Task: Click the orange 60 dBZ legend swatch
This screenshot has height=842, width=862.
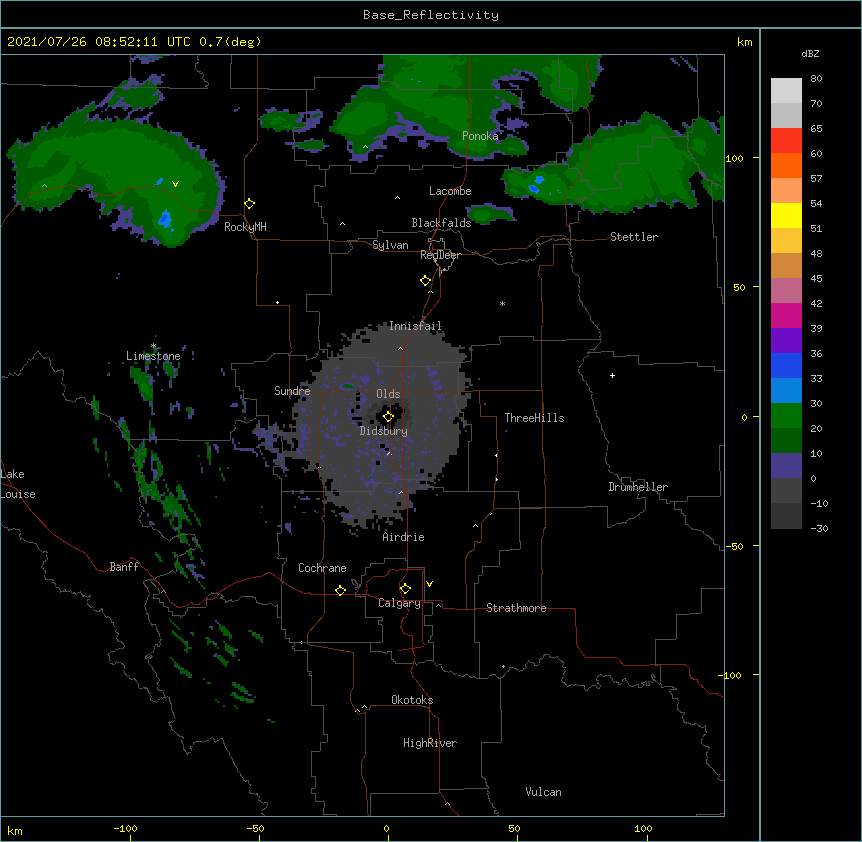Action: tap(786, 166)
